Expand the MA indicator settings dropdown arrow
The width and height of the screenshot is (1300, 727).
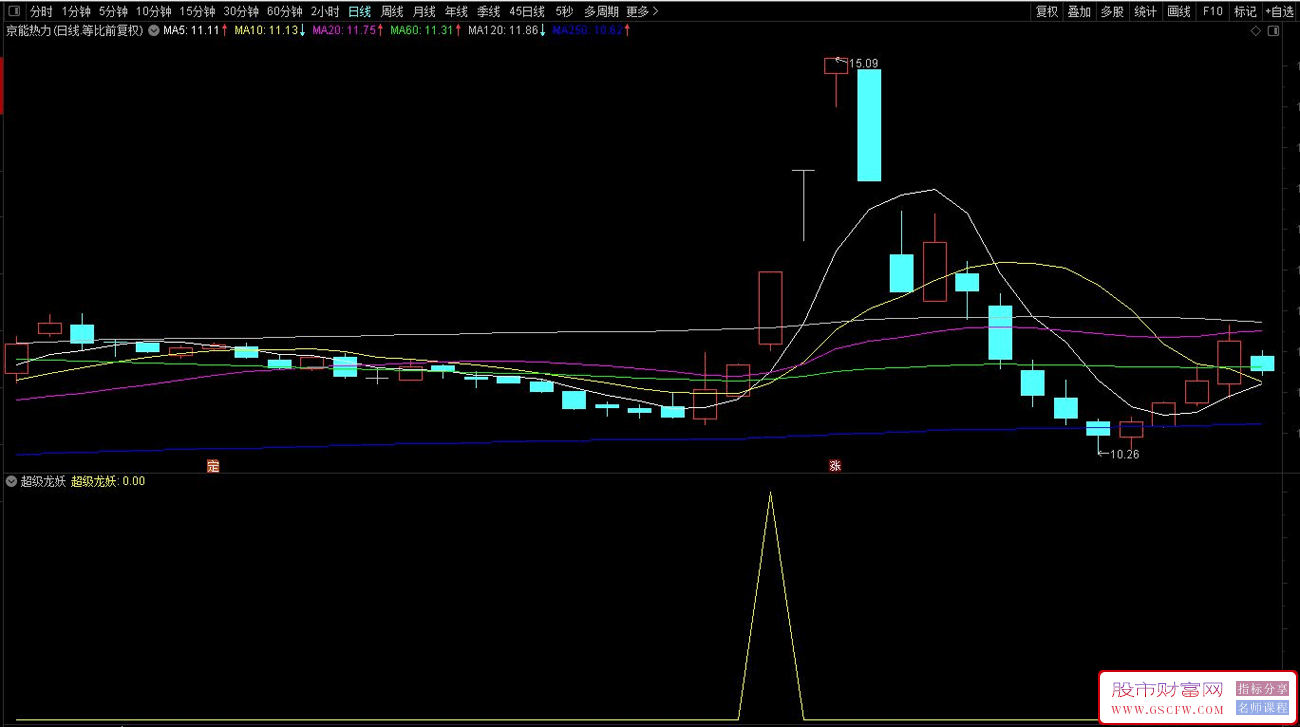coord(154,31)
